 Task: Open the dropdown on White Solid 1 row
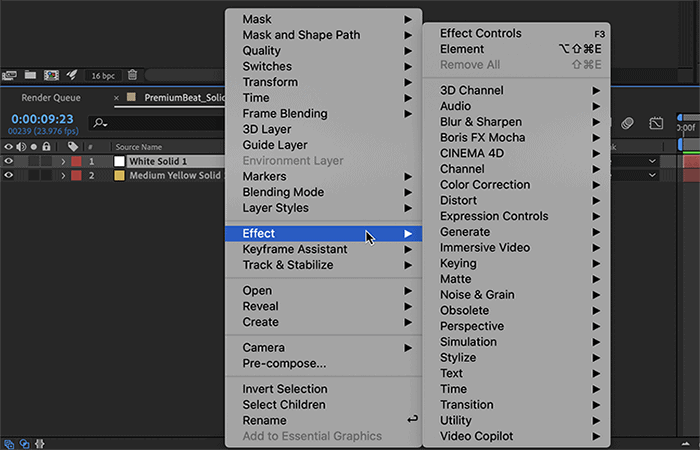(x=652, y=161)
